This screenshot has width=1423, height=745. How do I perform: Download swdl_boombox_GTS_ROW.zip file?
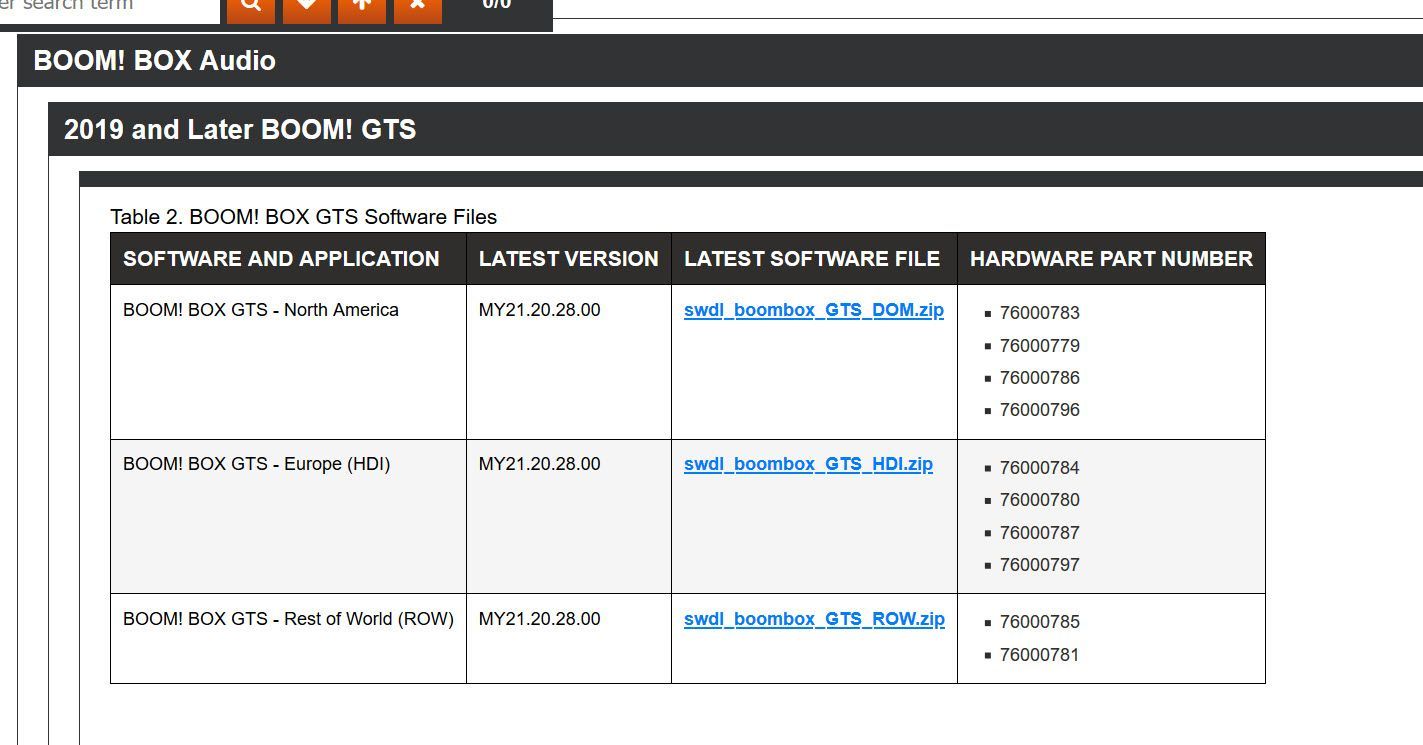(x=813, y=619)
